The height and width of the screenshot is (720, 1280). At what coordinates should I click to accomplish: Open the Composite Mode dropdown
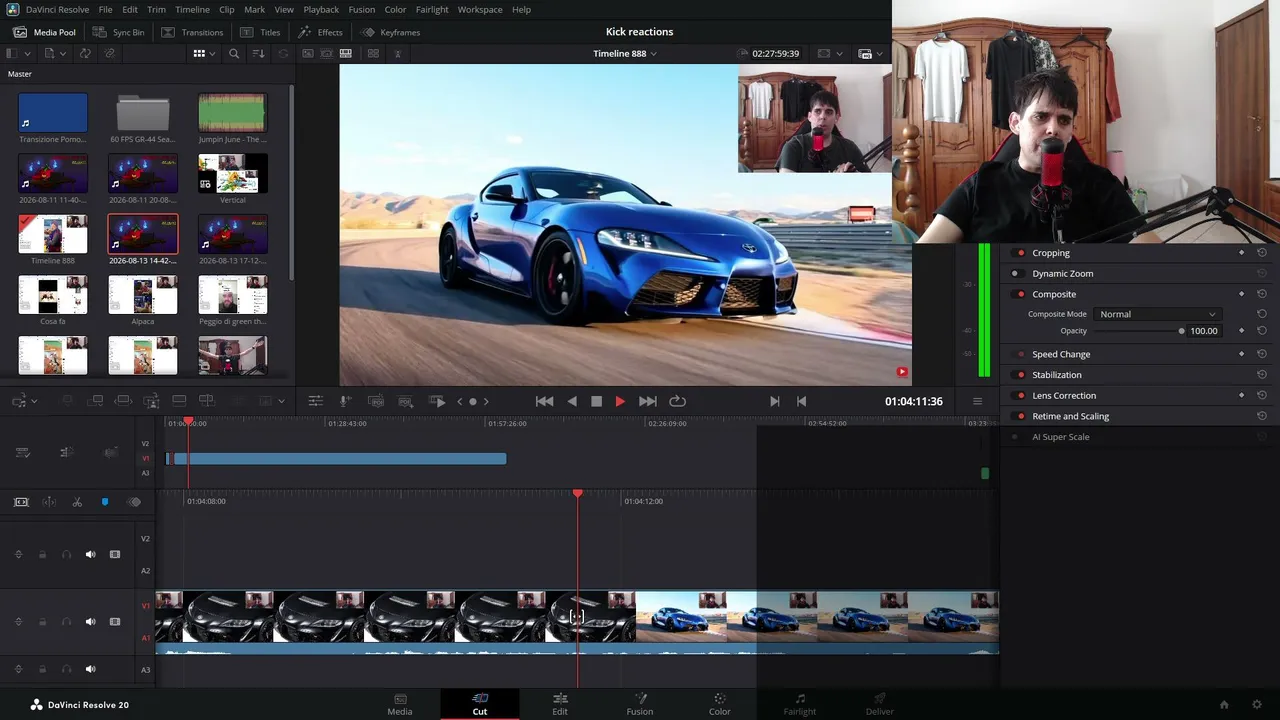[x=1157, y=314]
